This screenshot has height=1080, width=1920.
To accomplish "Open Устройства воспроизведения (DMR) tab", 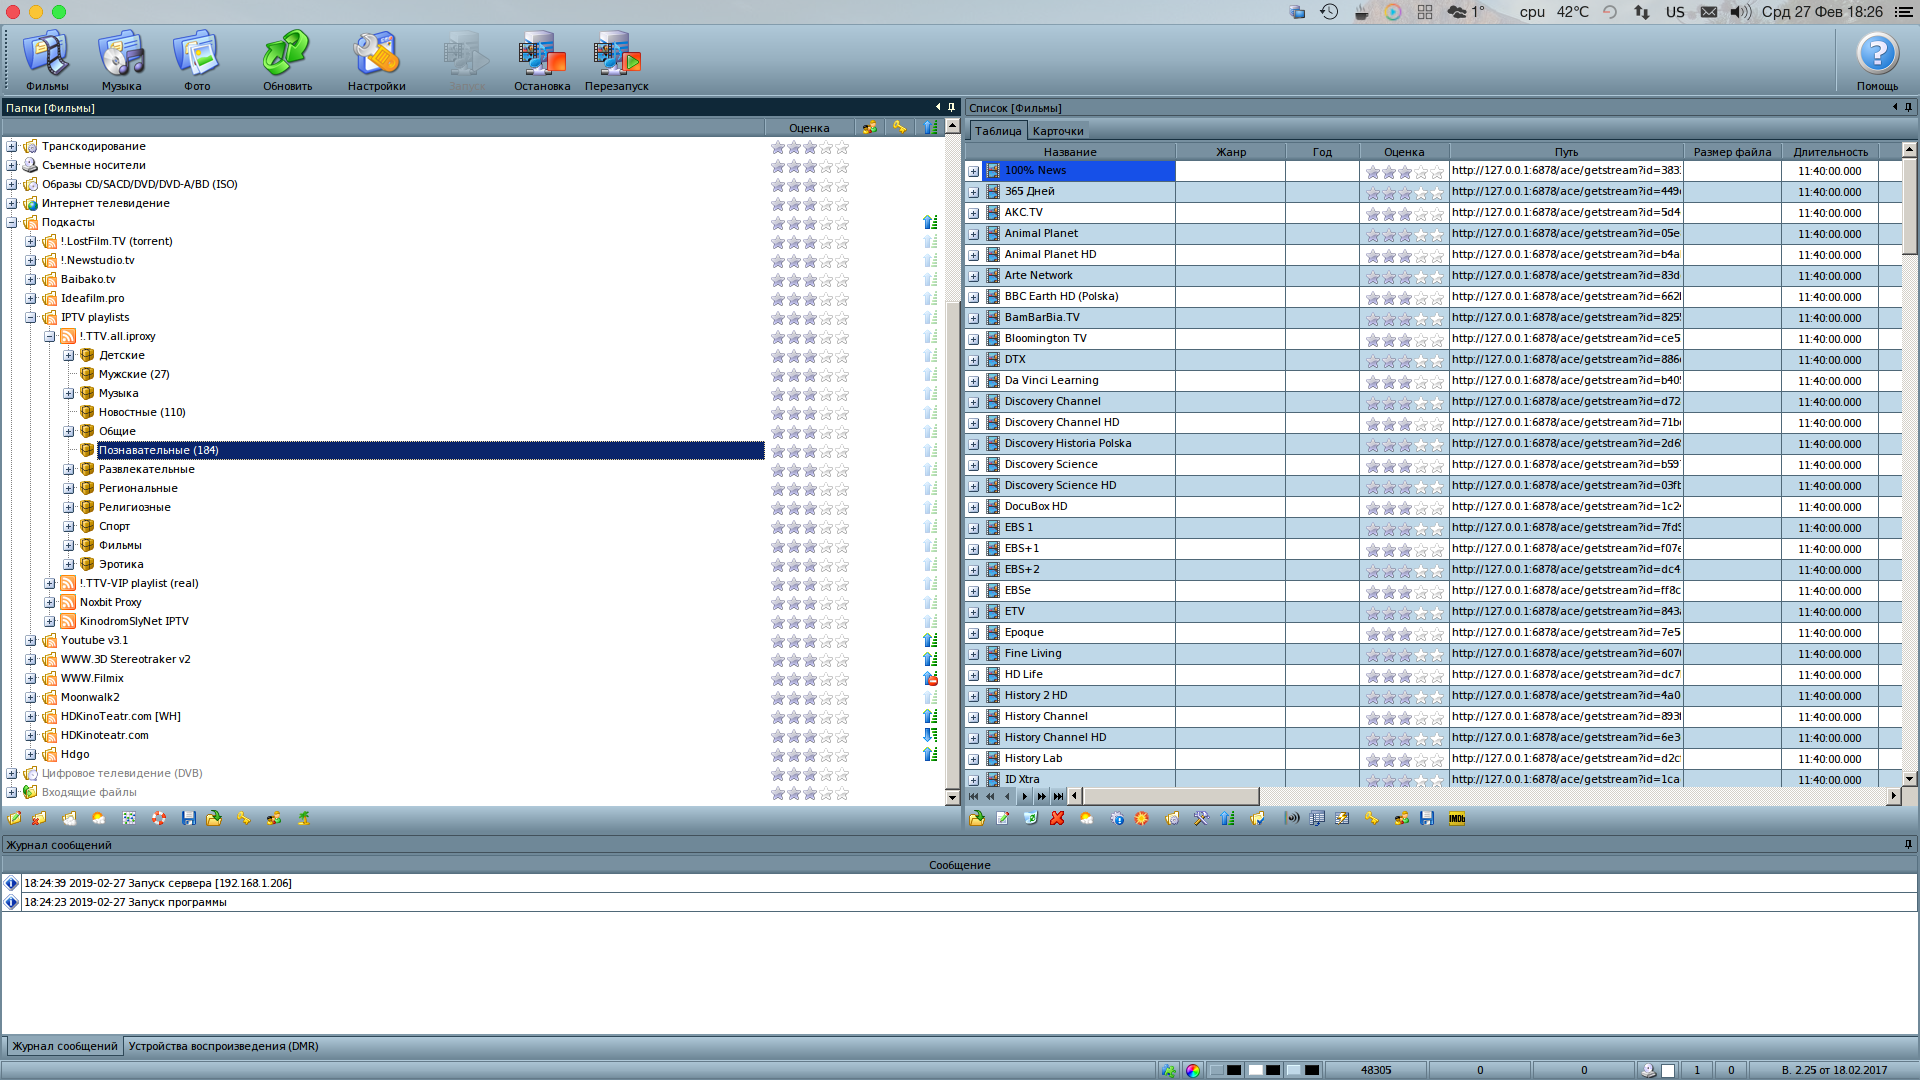I will tap(223, 1046).
